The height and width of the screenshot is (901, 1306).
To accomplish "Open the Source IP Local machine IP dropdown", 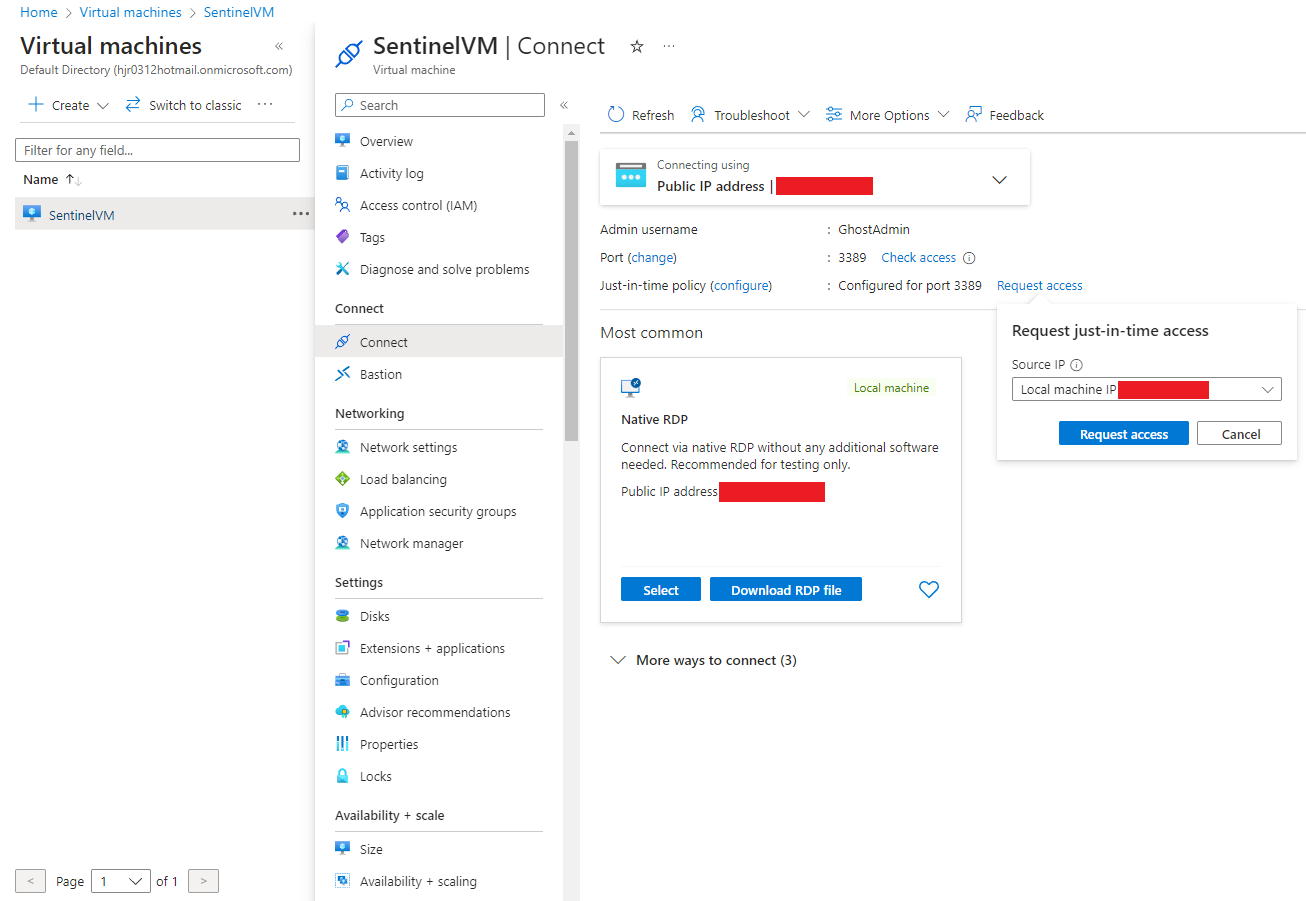I will [x=1146, y=389].
